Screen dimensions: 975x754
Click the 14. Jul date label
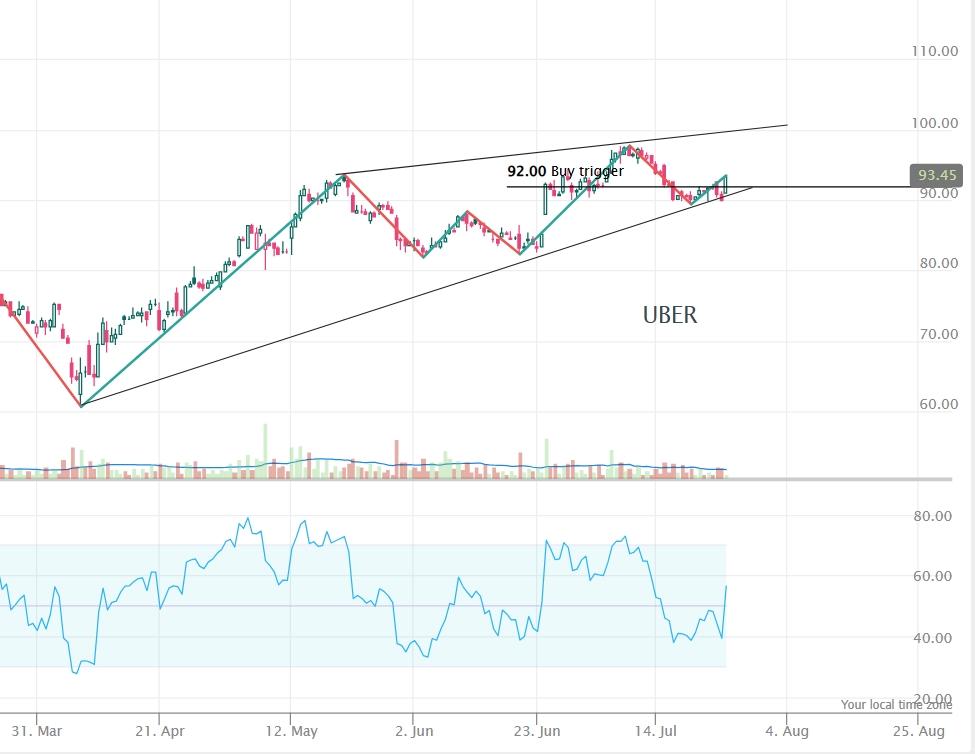coord(655,731)
